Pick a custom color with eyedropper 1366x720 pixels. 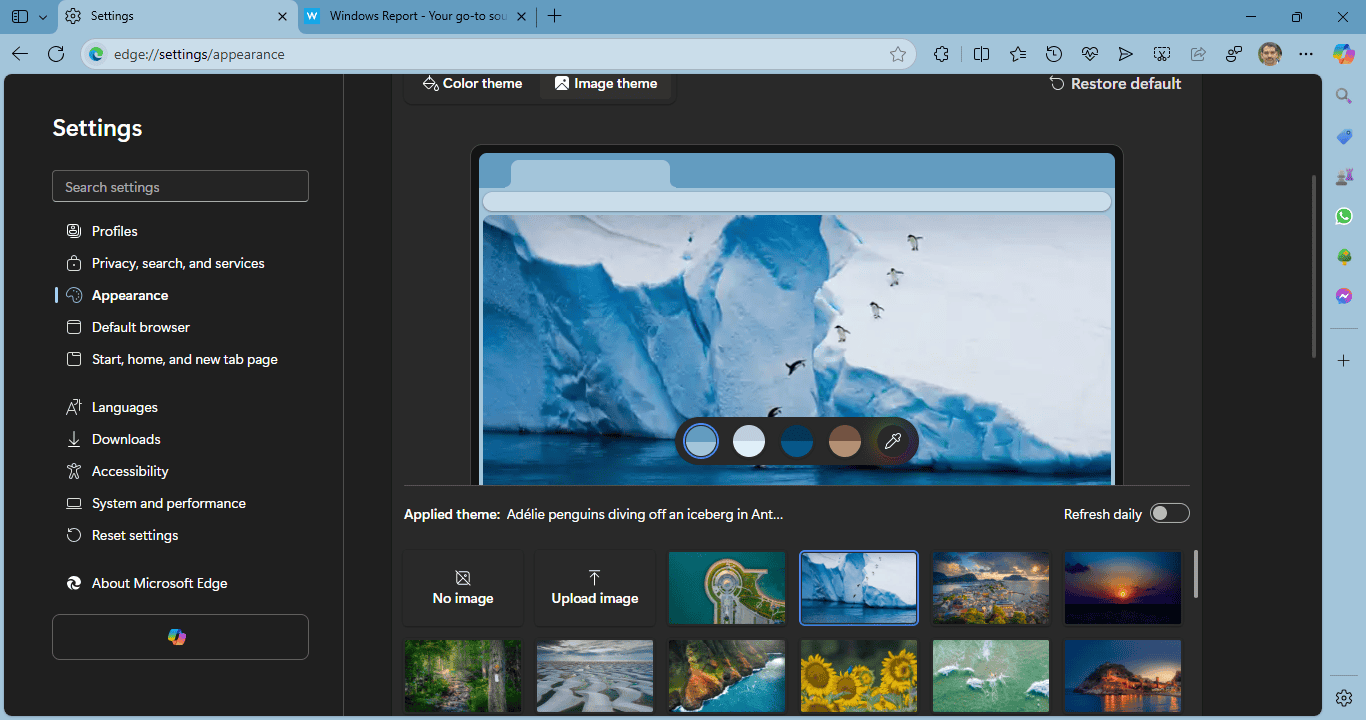pos(893,441)
